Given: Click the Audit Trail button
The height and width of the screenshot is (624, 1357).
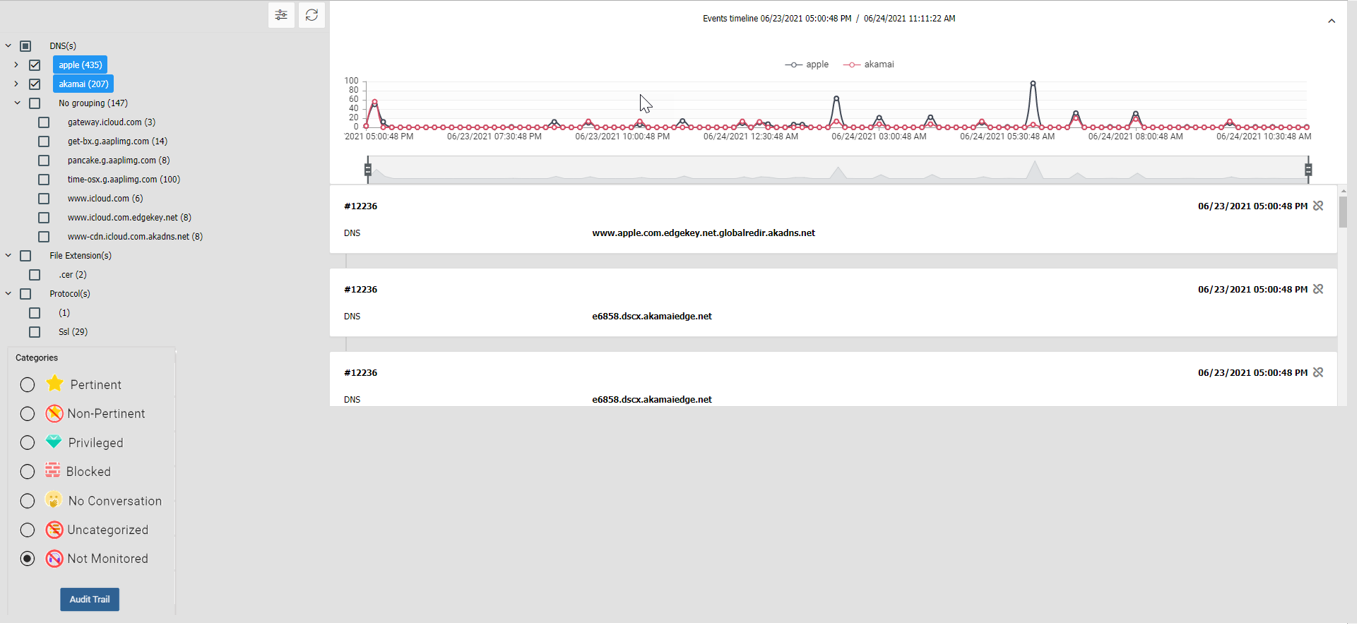Looking at the screenshot, I should pyautogui.click(x=89, y=599).
